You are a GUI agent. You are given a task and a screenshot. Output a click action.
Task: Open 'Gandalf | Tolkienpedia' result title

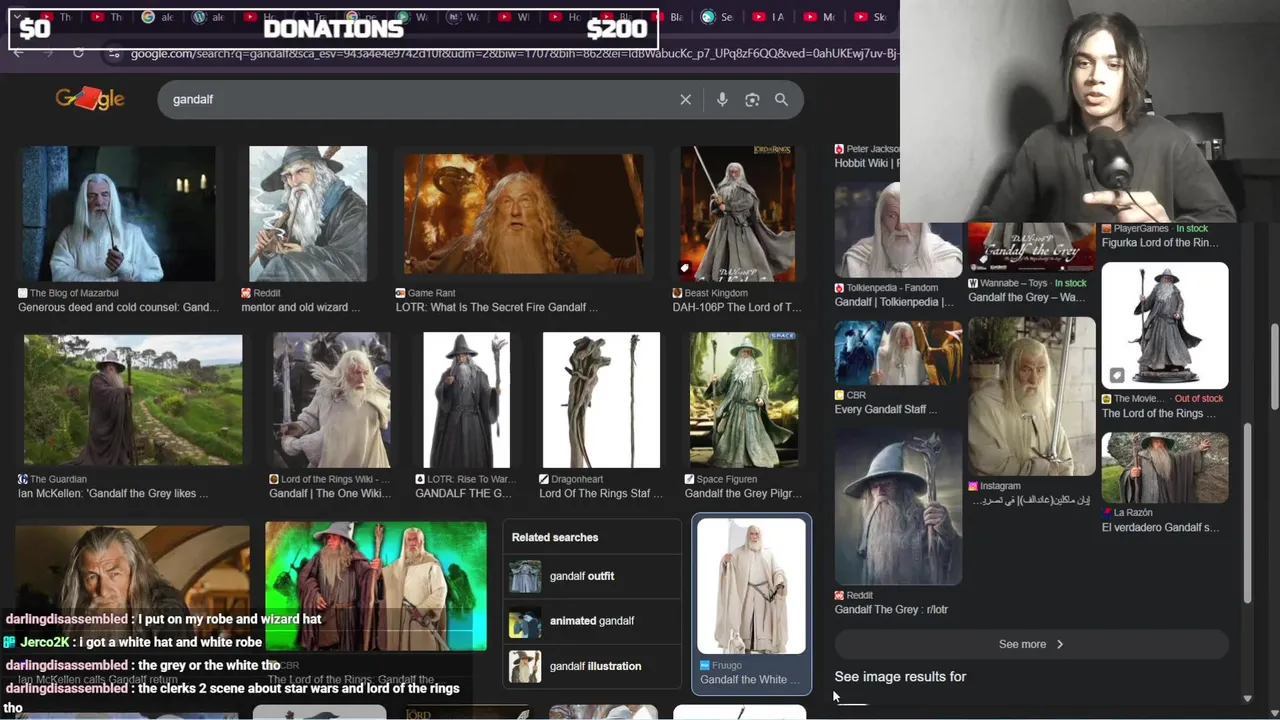pos(894,302)
